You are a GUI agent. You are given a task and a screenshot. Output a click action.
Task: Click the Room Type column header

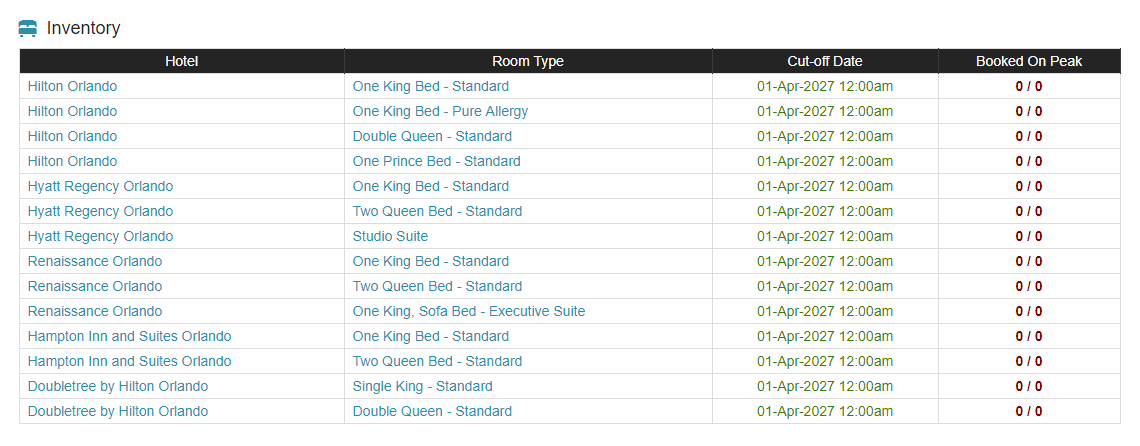(528, 61)
